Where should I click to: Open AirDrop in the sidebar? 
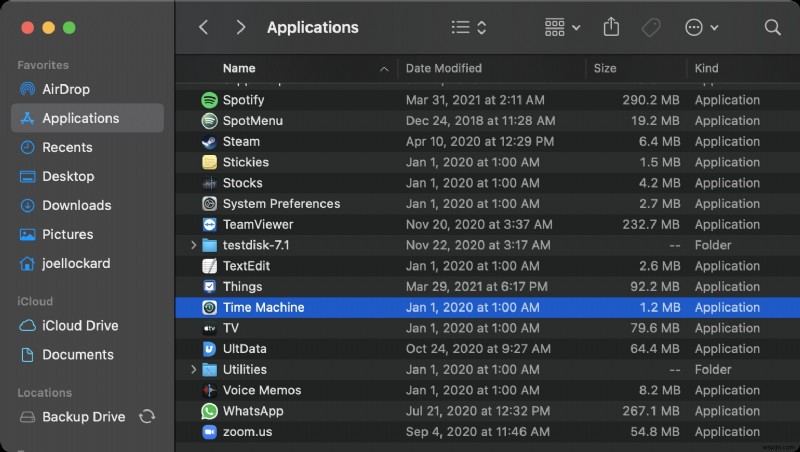(x=87, y=89)
